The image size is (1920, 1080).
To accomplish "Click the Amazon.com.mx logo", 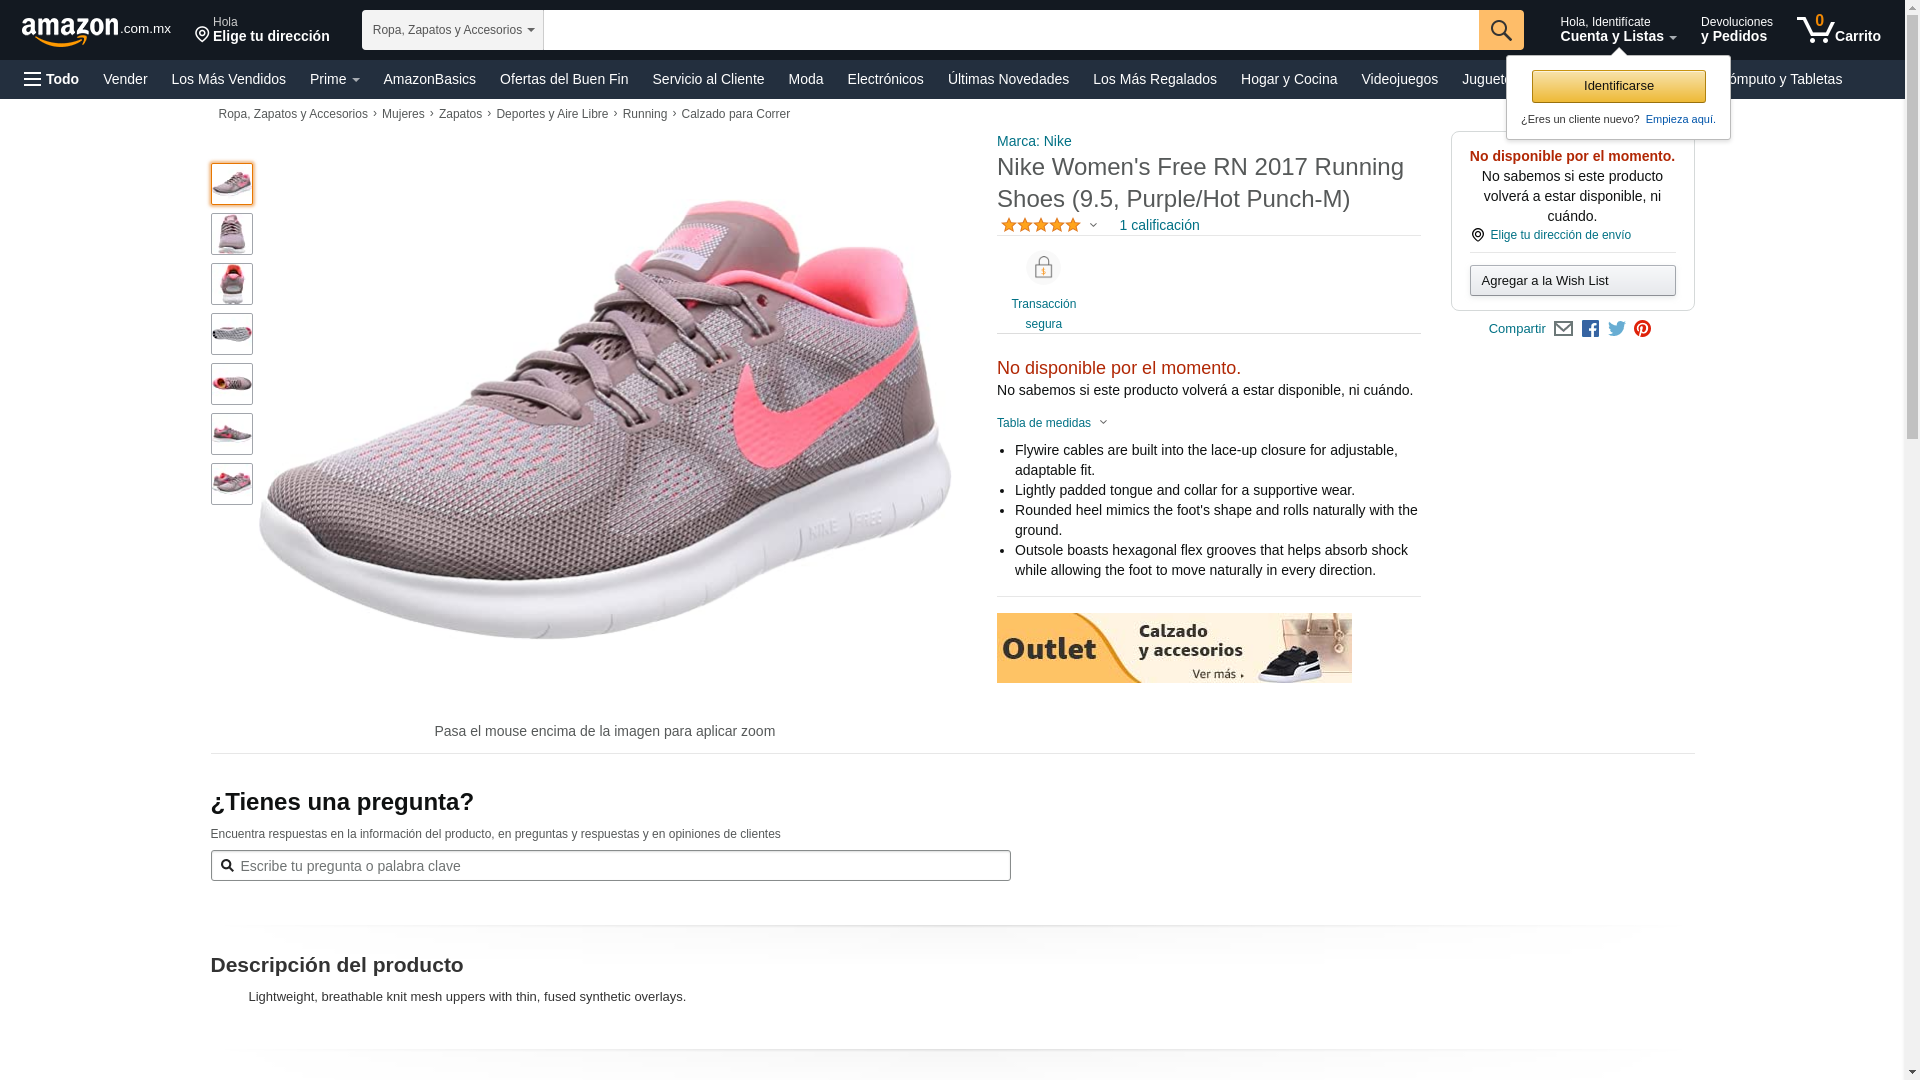I will click(96, 31).
